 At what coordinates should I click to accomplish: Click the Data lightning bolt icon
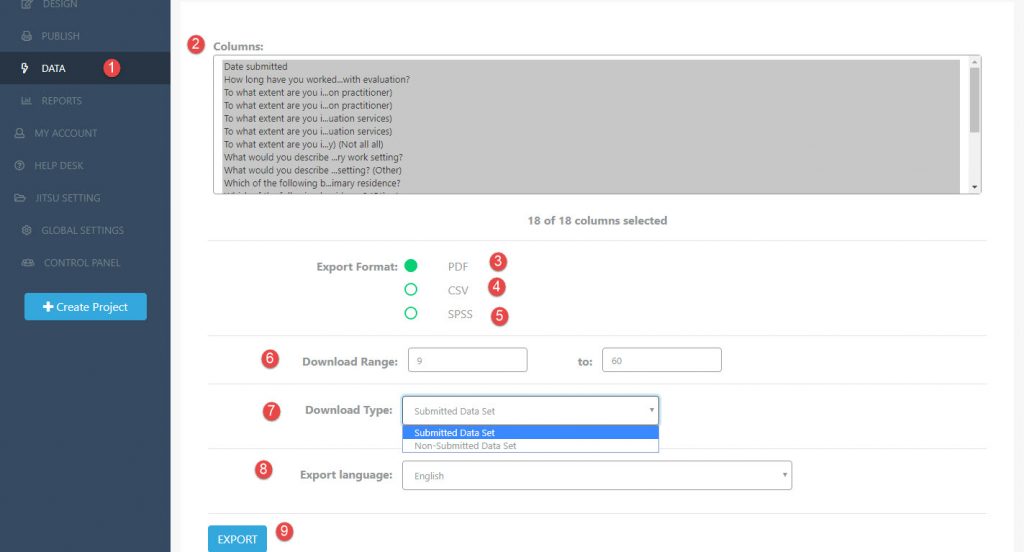coord(25,69)
